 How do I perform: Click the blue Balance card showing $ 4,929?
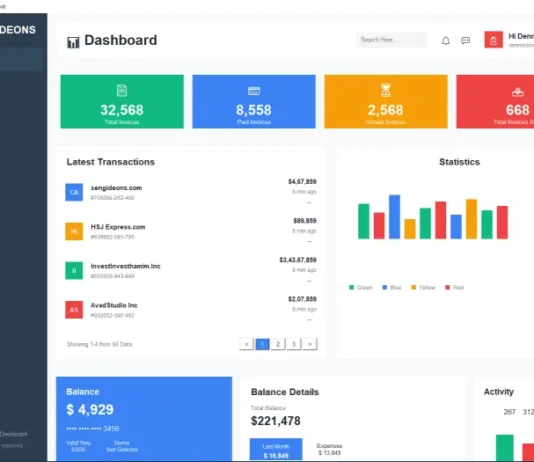click(144, 419)
